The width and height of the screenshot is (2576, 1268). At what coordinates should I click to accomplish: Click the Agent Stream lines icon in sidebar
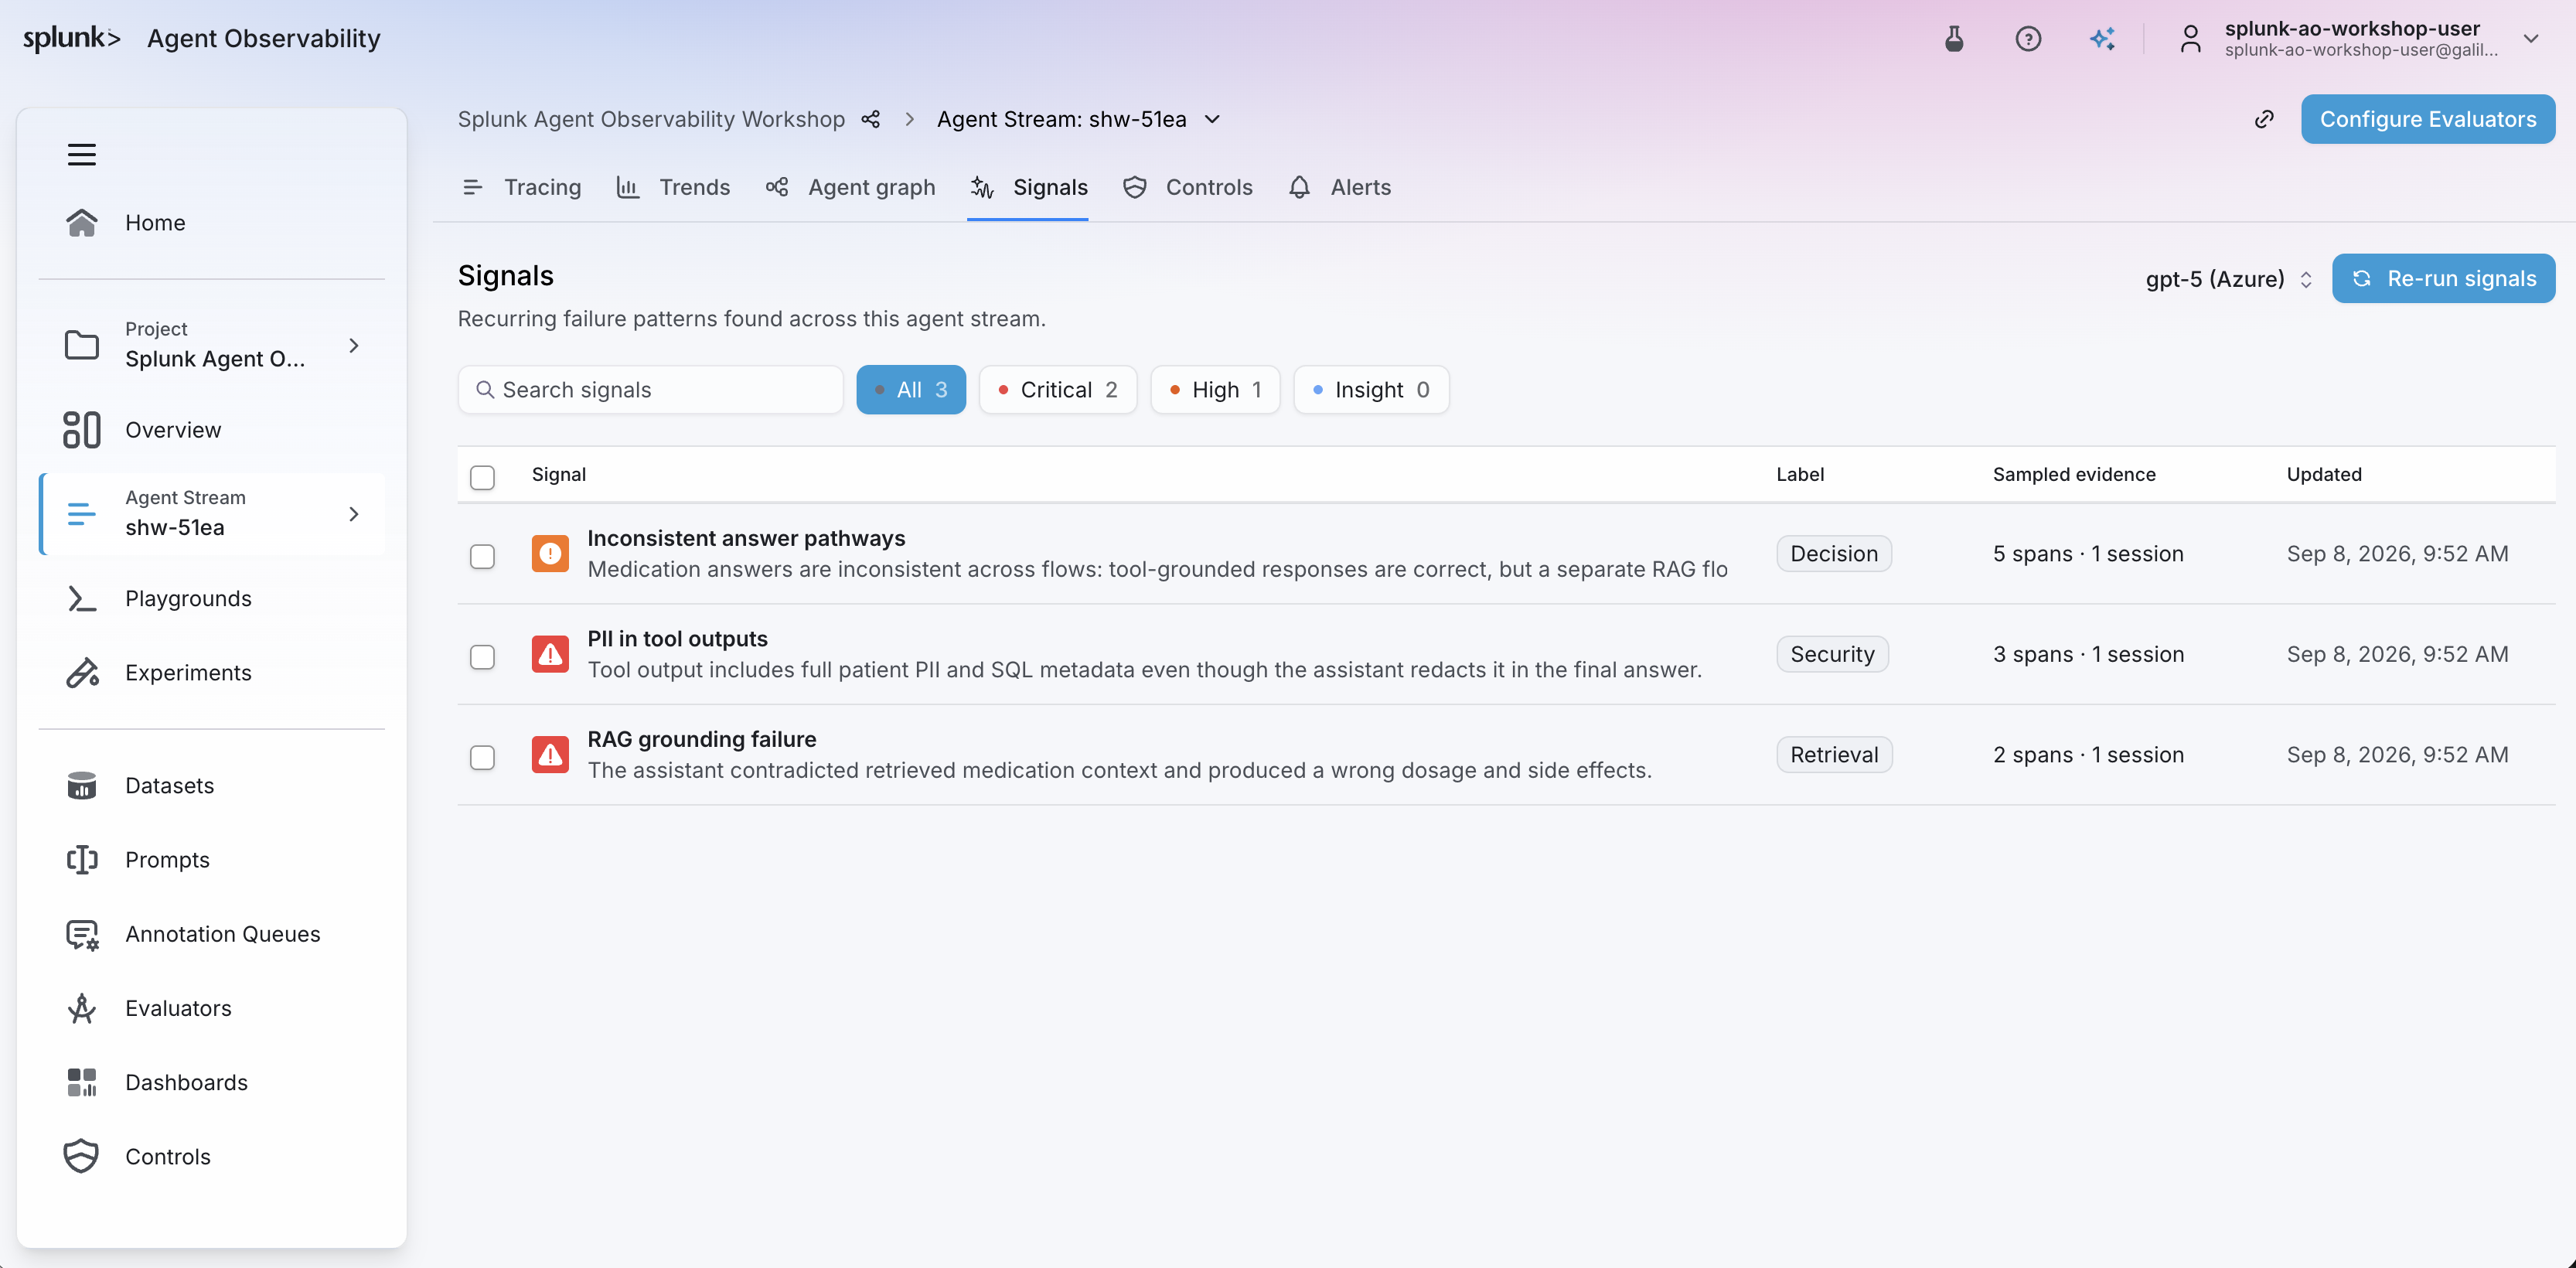[x=82, y=514]
